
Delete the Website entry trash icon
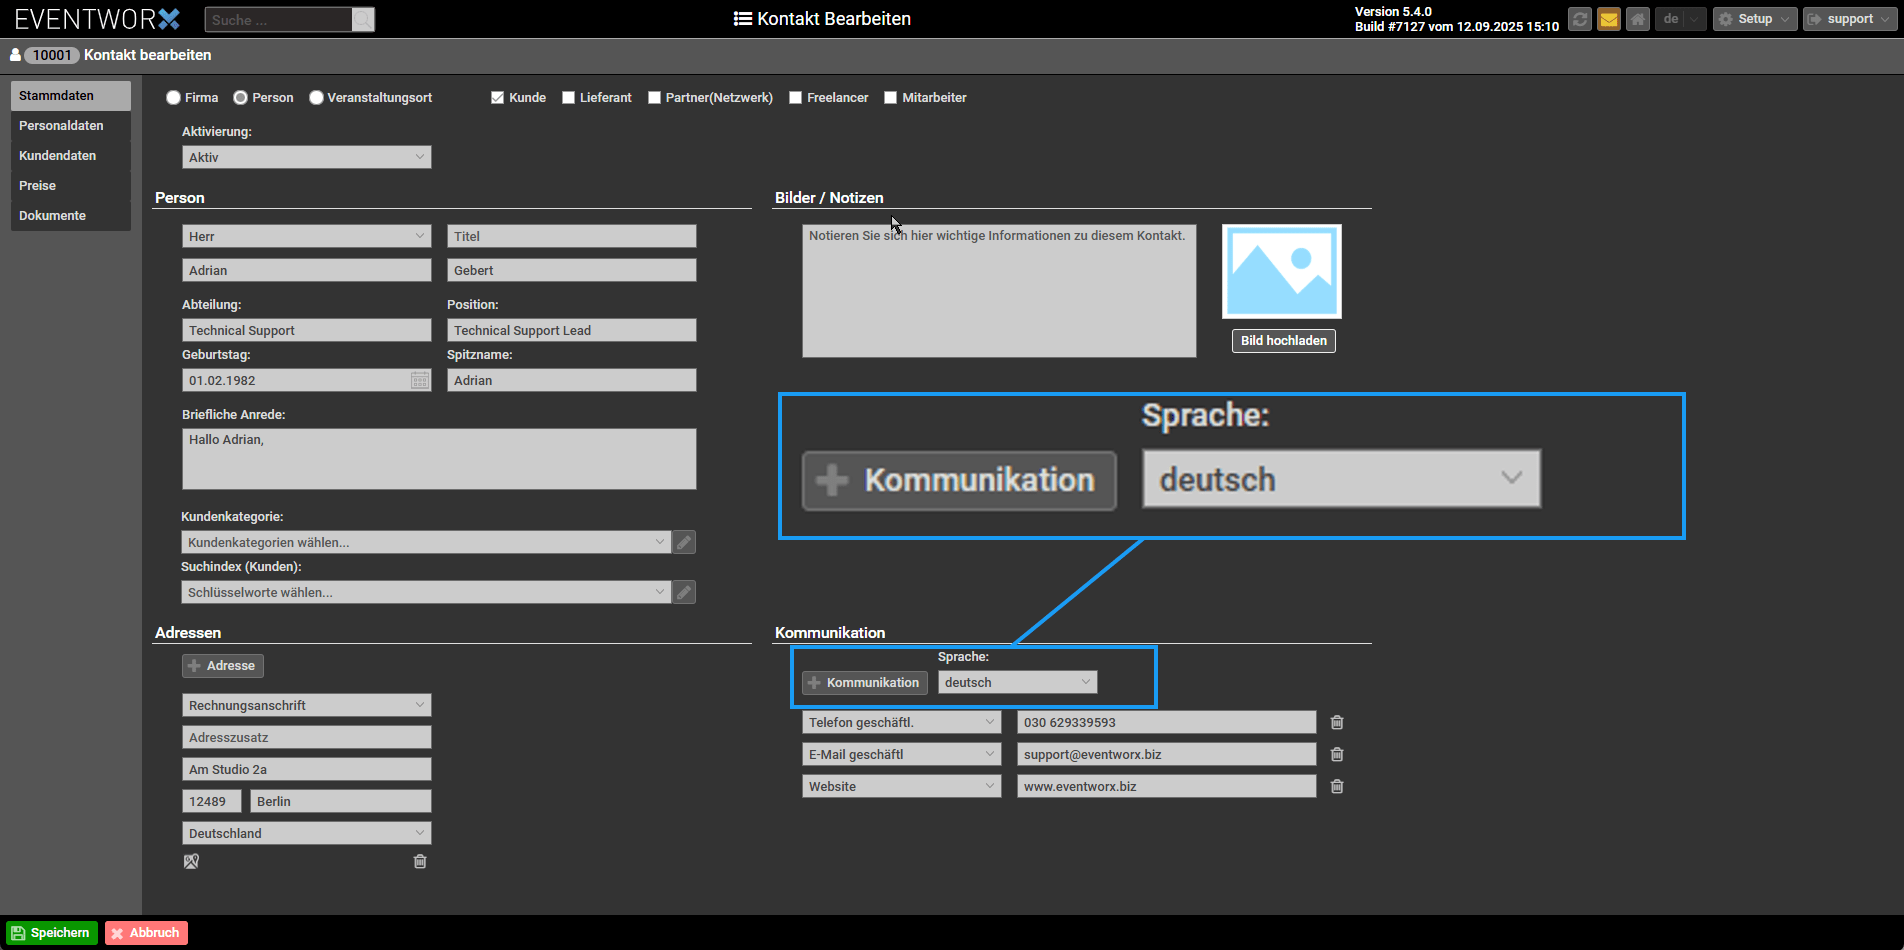(x=1337, y=787)
